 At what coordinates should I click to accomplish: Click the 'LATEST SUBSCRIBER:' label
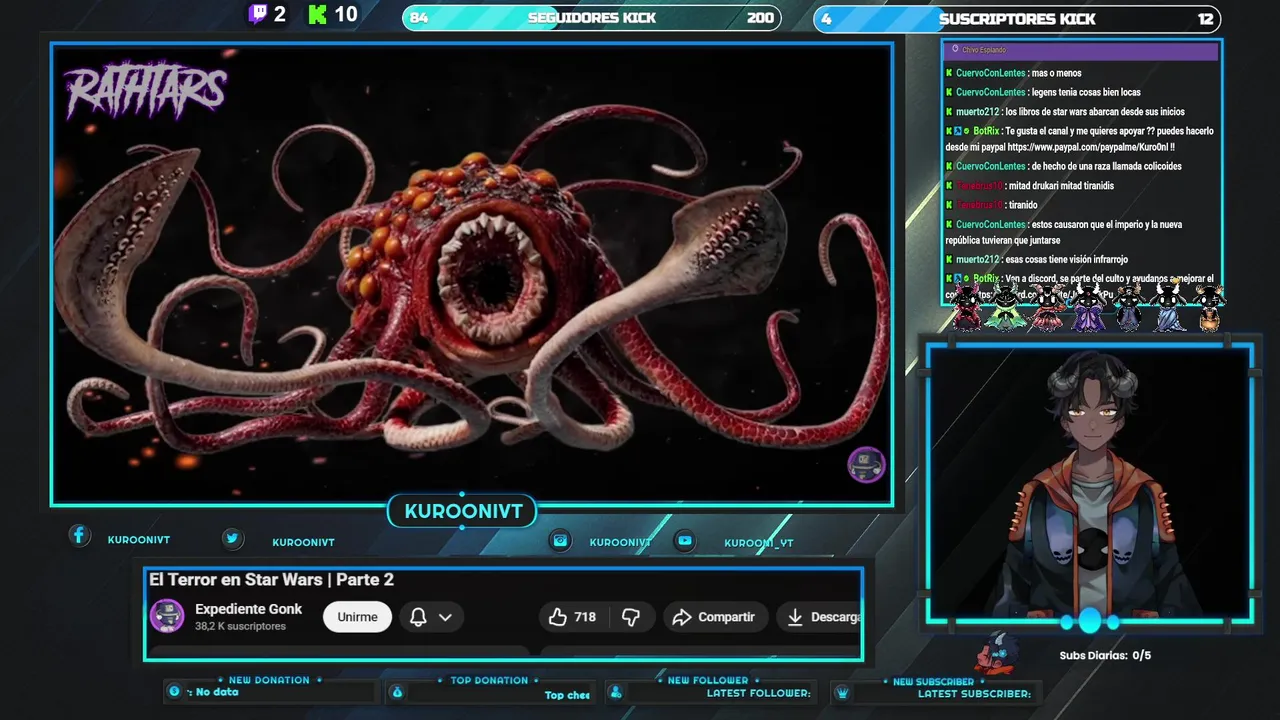click(974, 693)
